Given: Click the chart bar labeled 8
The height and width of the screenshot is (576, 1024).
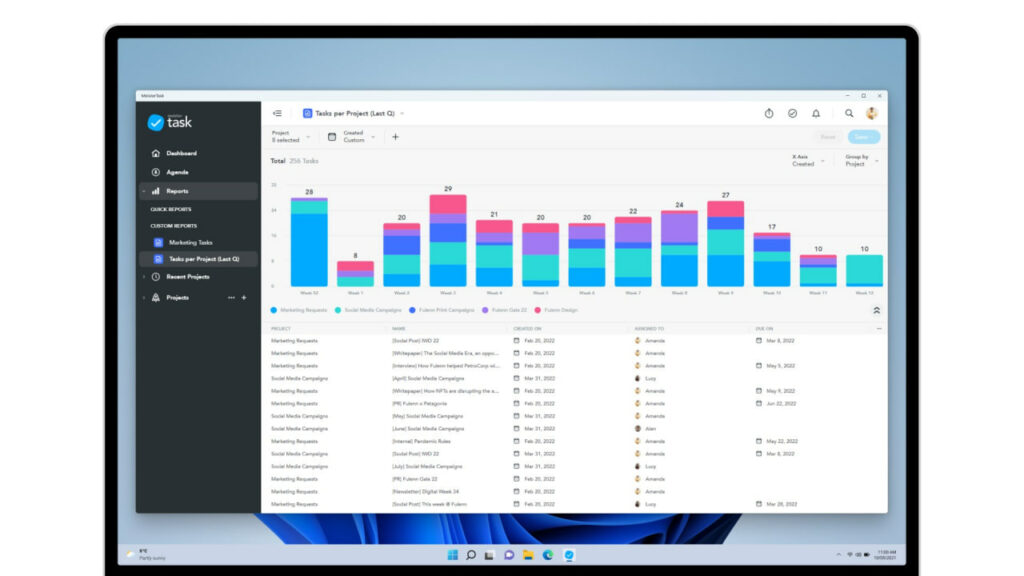Looking at the screenshot, I should click(x=355, y=274).
